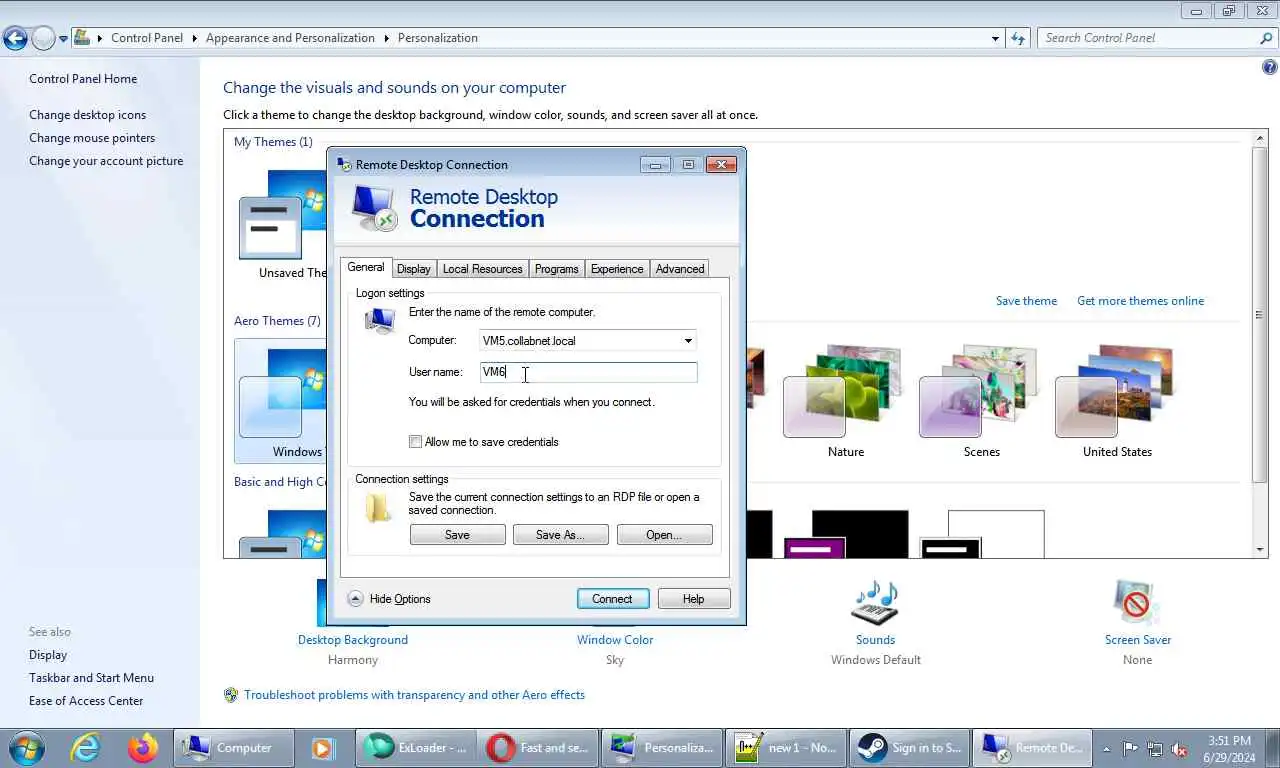Open Get more themes online link
The height and width of the screenshot is (768, 1280).
1140,301
